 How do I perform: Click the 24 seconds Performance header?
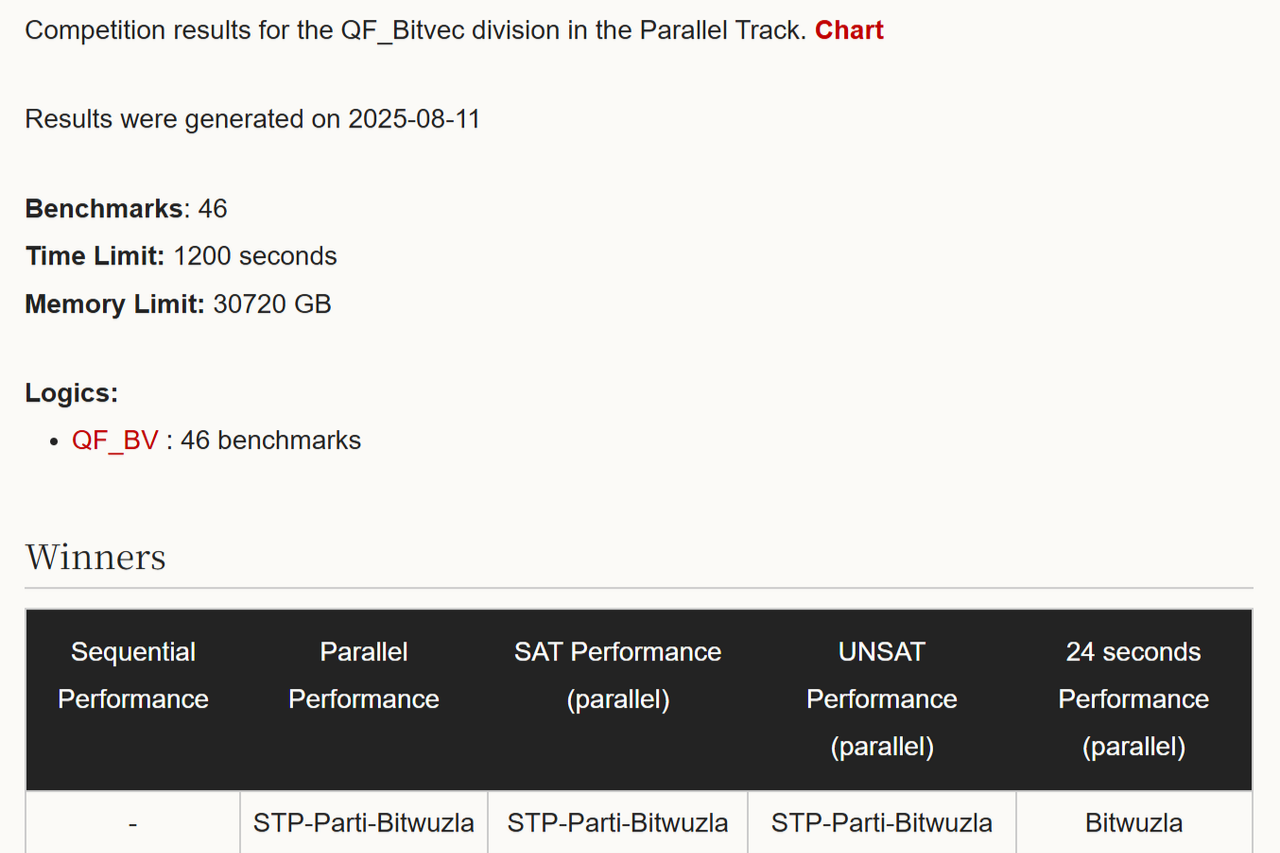click(1133, 699)
